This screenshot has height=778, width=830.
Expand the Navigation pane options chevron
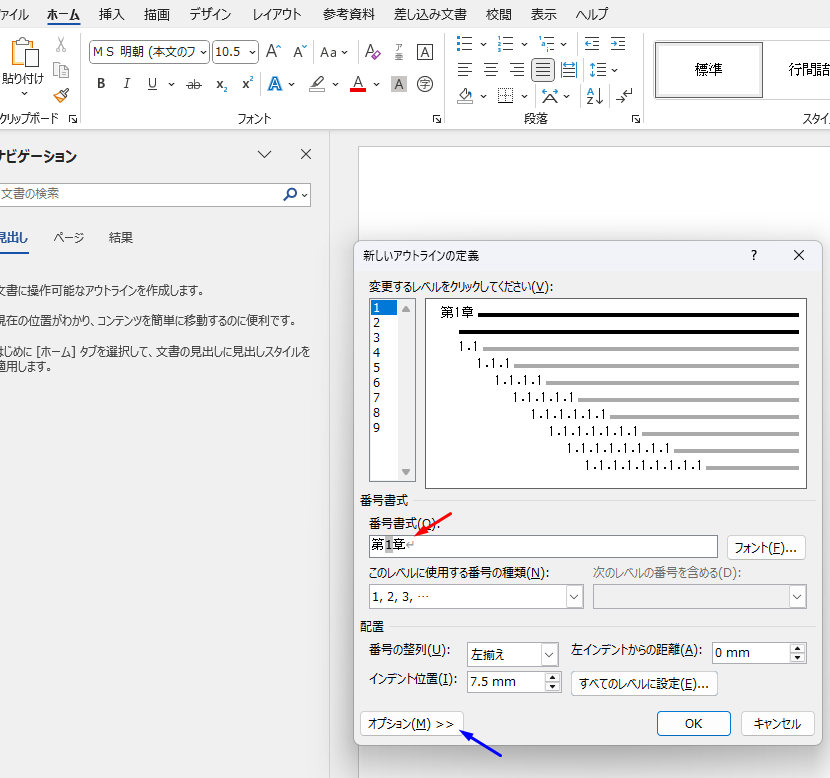[264, 155]
